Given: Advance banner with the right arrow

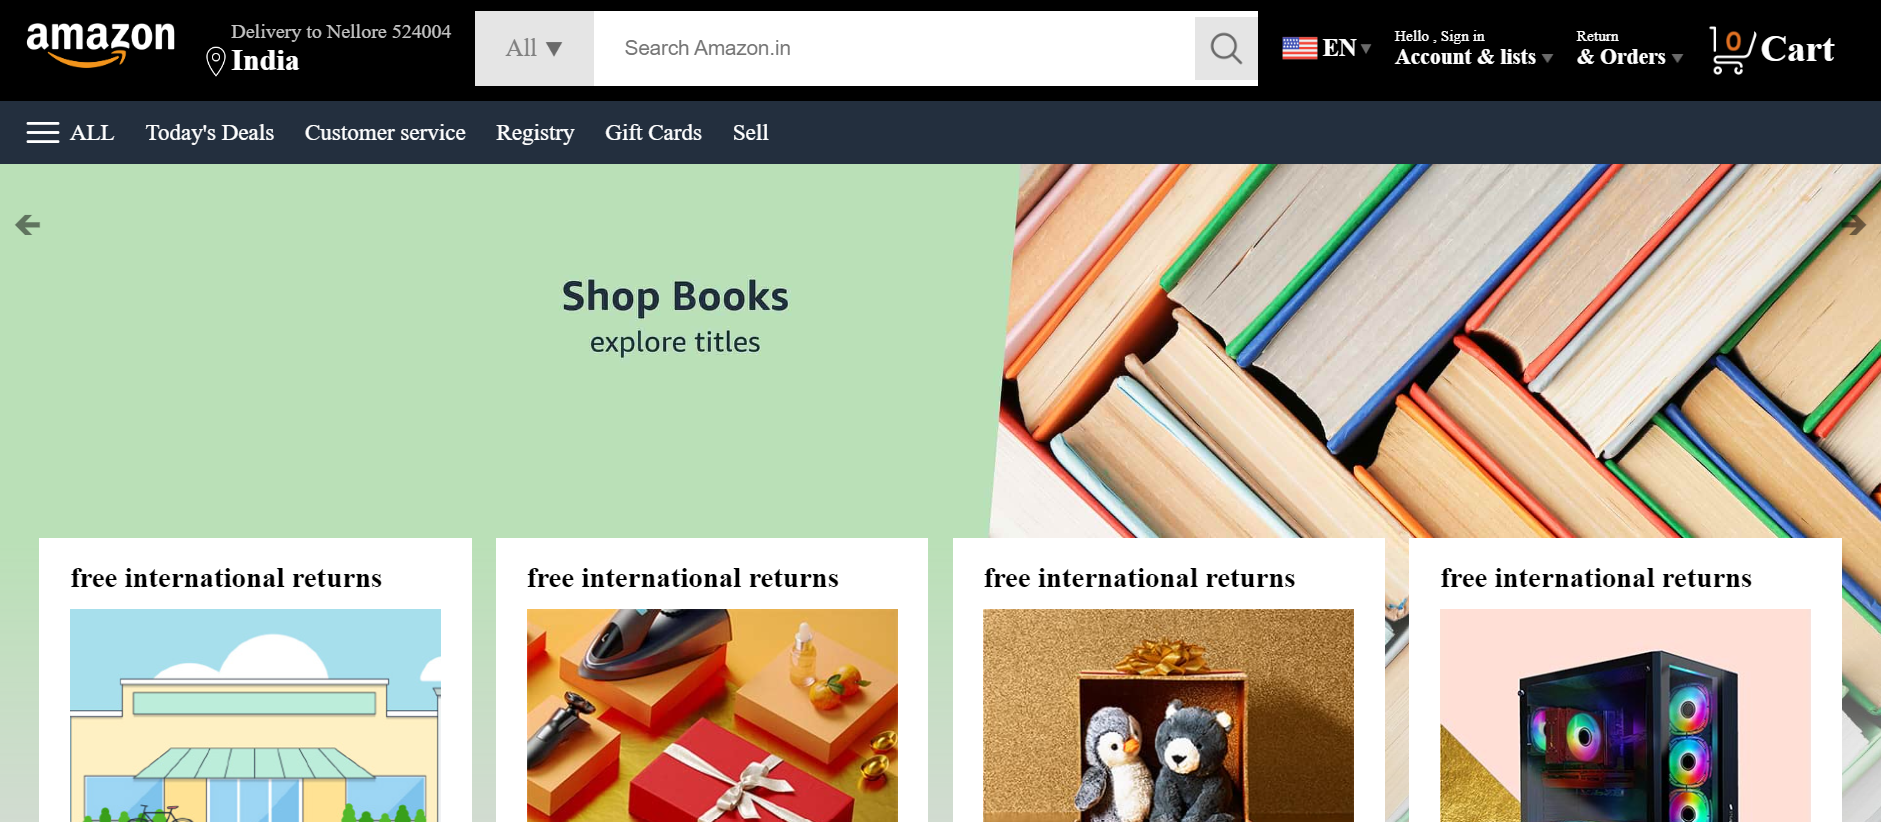Looking at the screenshot, I should pyautogui.click(x=1853, y=225).
